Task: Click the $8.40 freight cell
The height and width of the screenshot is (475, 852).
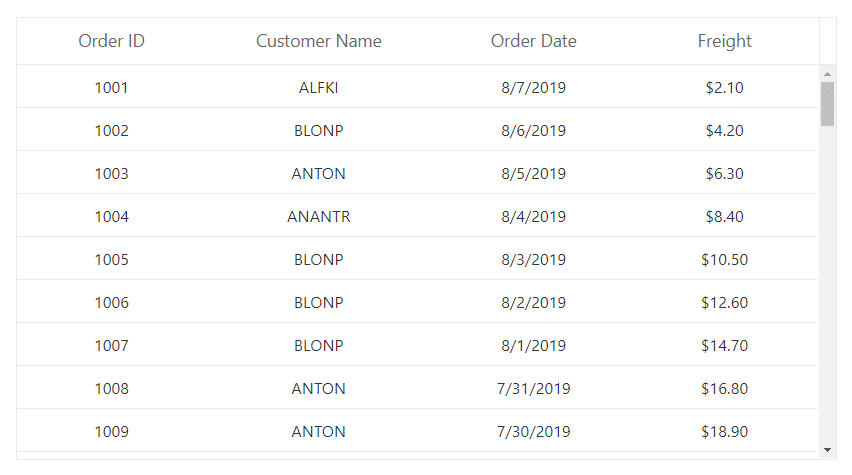Action: tap(725, 216)
